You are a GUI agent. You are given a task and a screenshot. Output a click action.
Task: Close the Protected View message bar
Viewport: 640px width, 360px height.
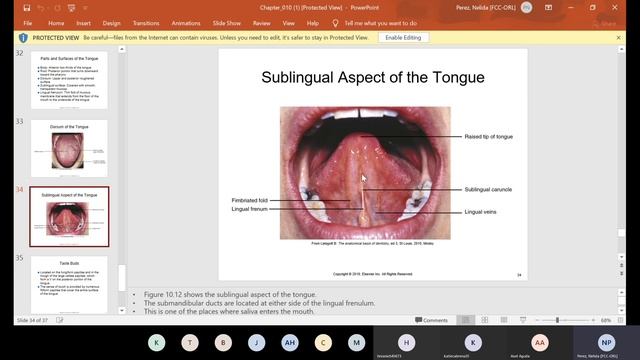pyautogui.click(x=618, y=38)
